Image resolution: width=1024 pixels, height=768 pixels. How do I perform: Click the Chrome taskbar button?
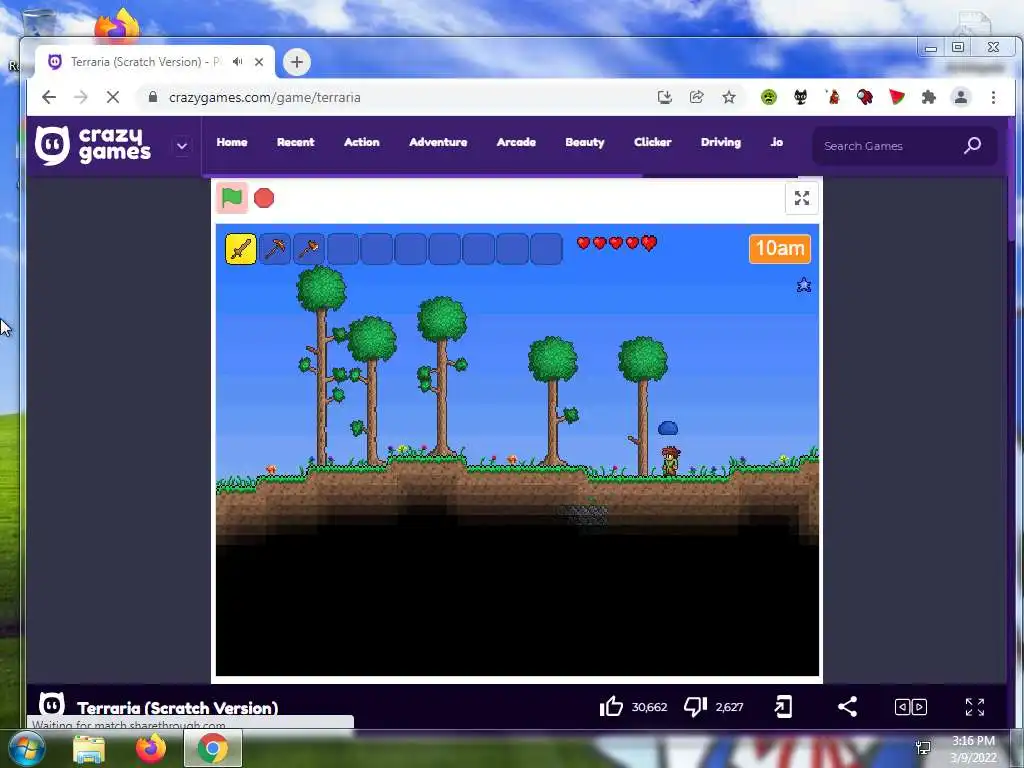coord(213,748)
